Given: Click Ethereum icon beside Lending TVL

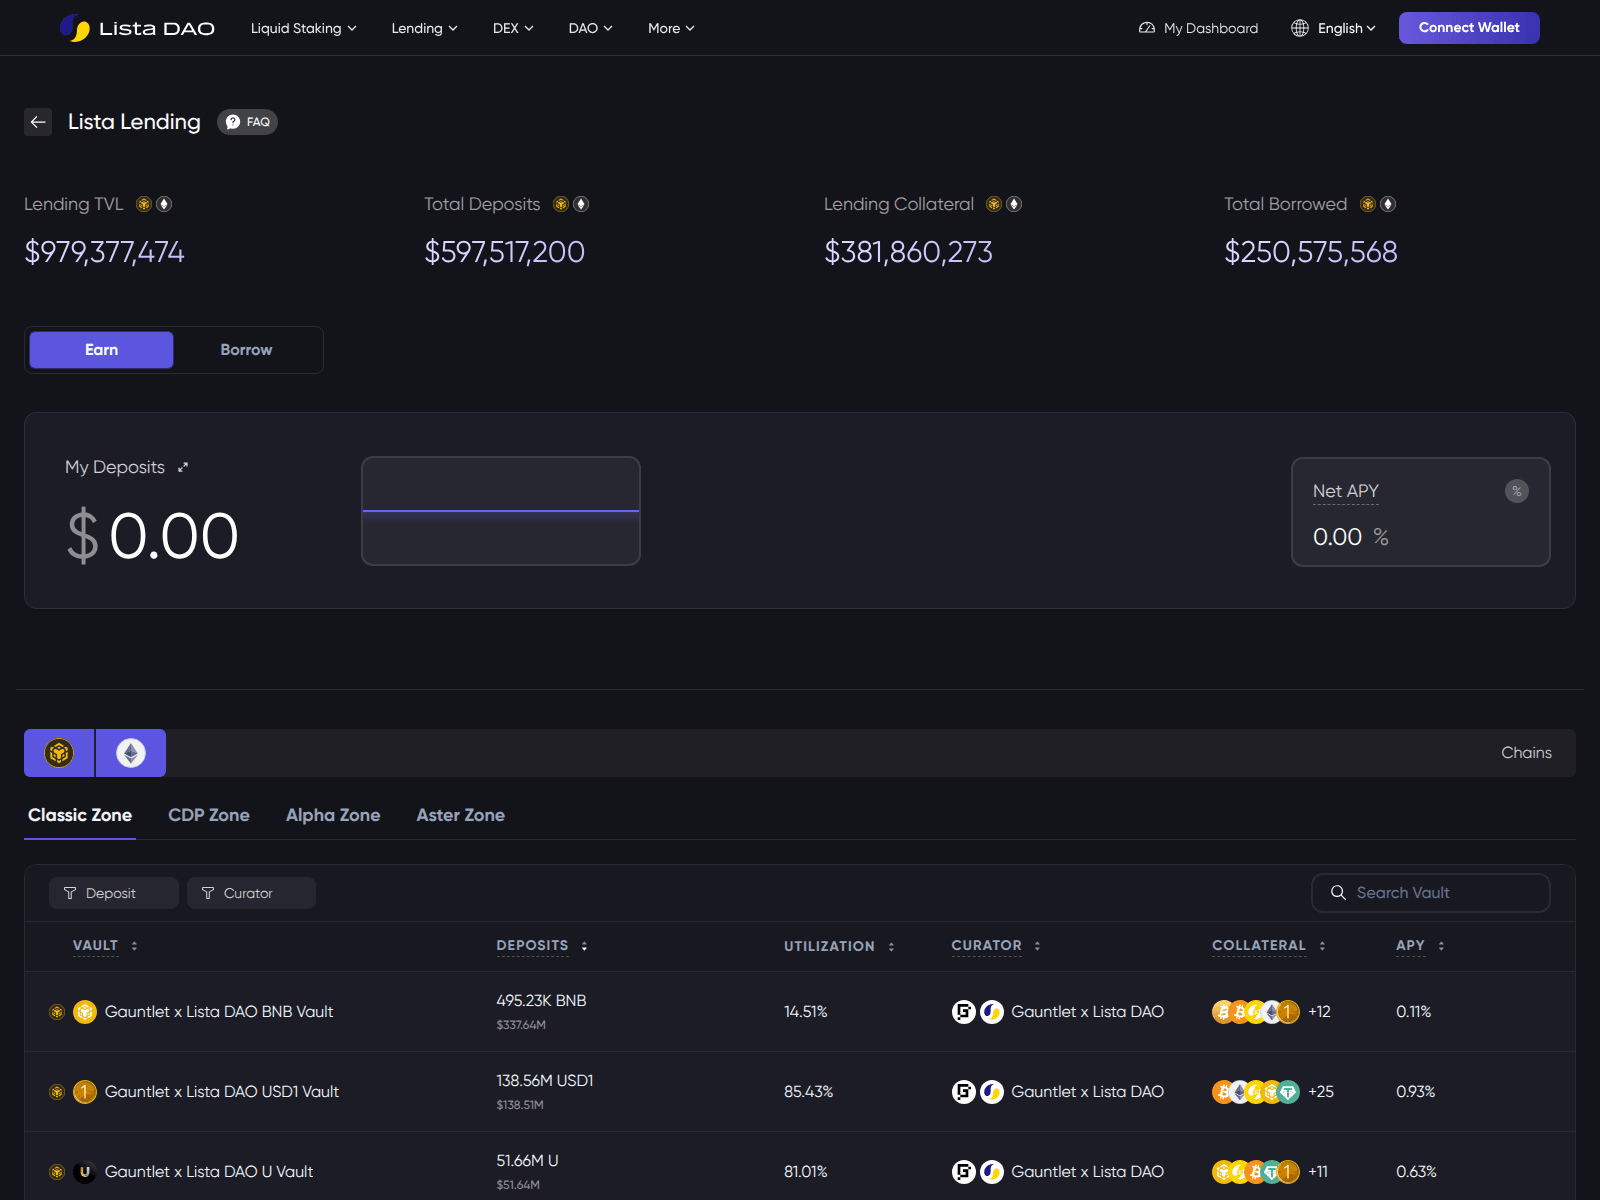Looking at the screenshot, I should tap(164, 204).
